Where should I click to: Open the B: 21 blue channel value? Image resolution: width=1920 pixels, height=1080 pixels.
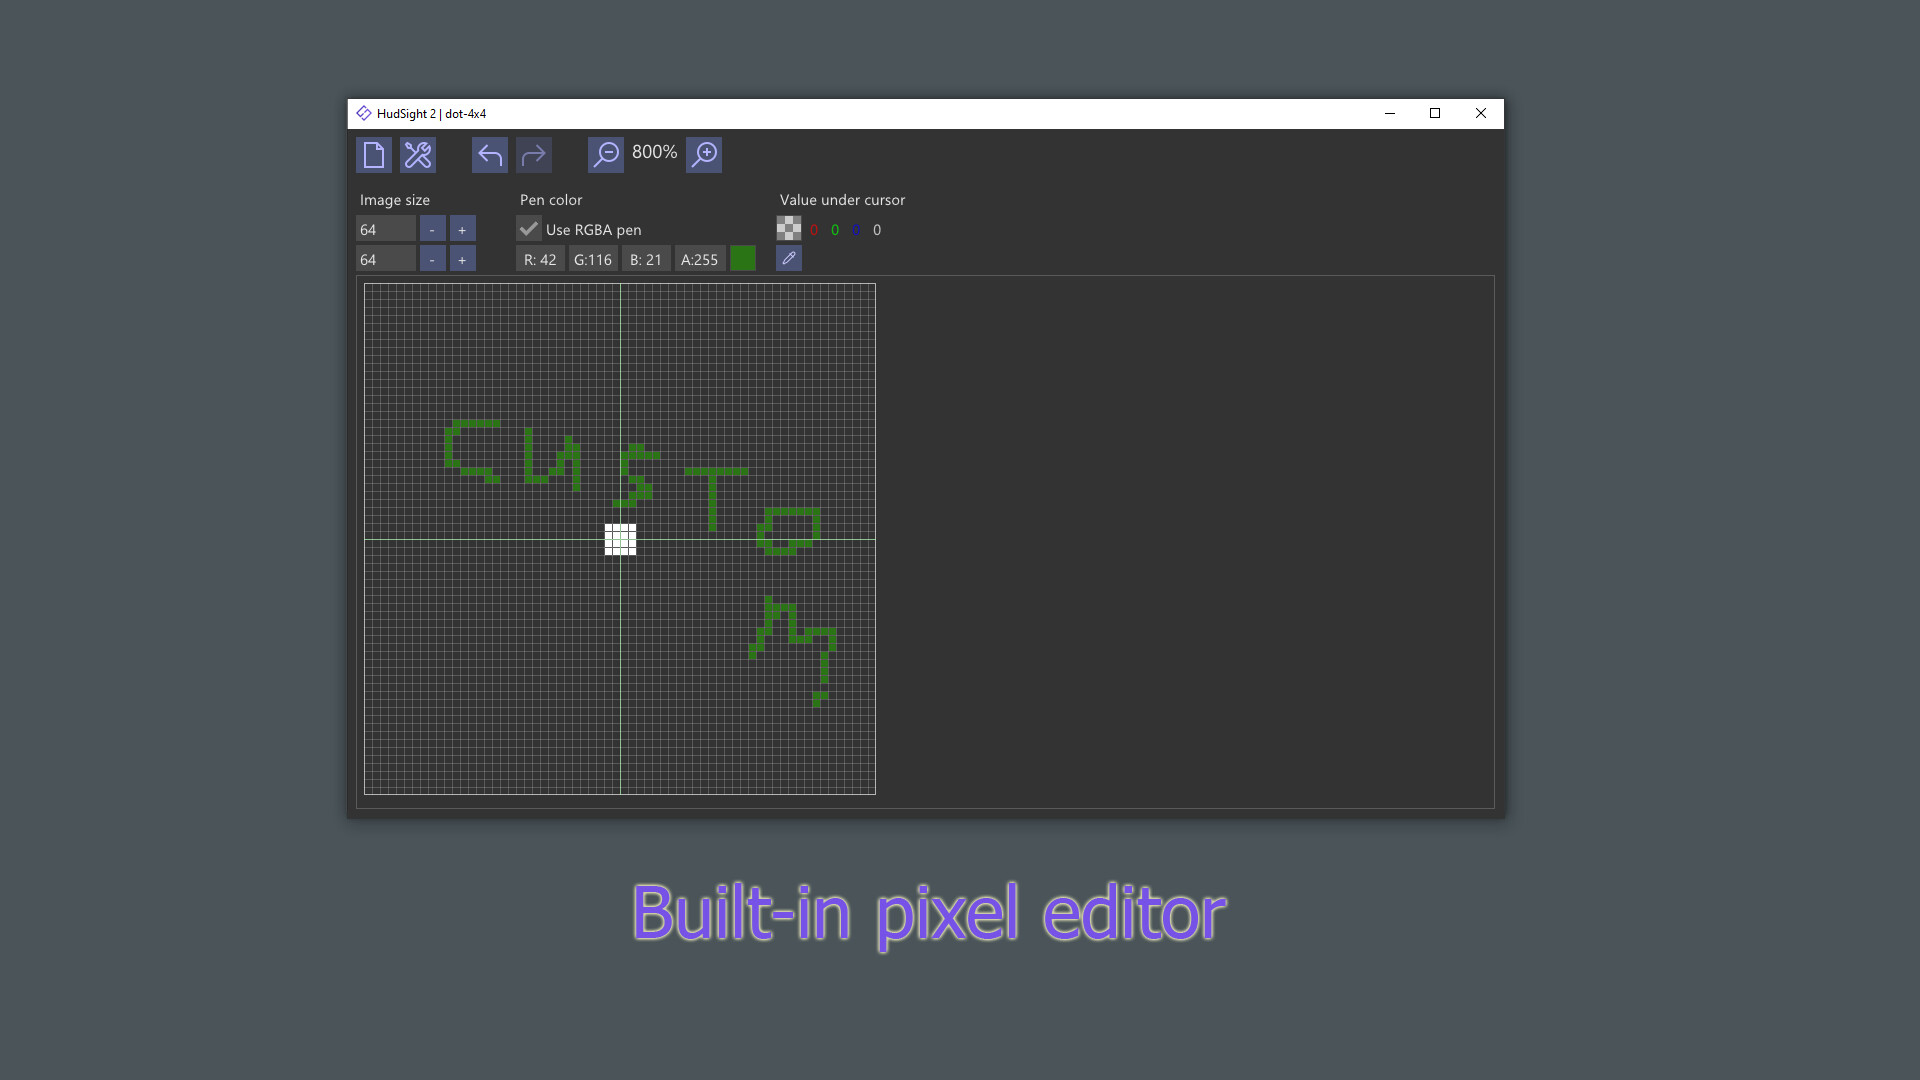click(x=645, y=259)
